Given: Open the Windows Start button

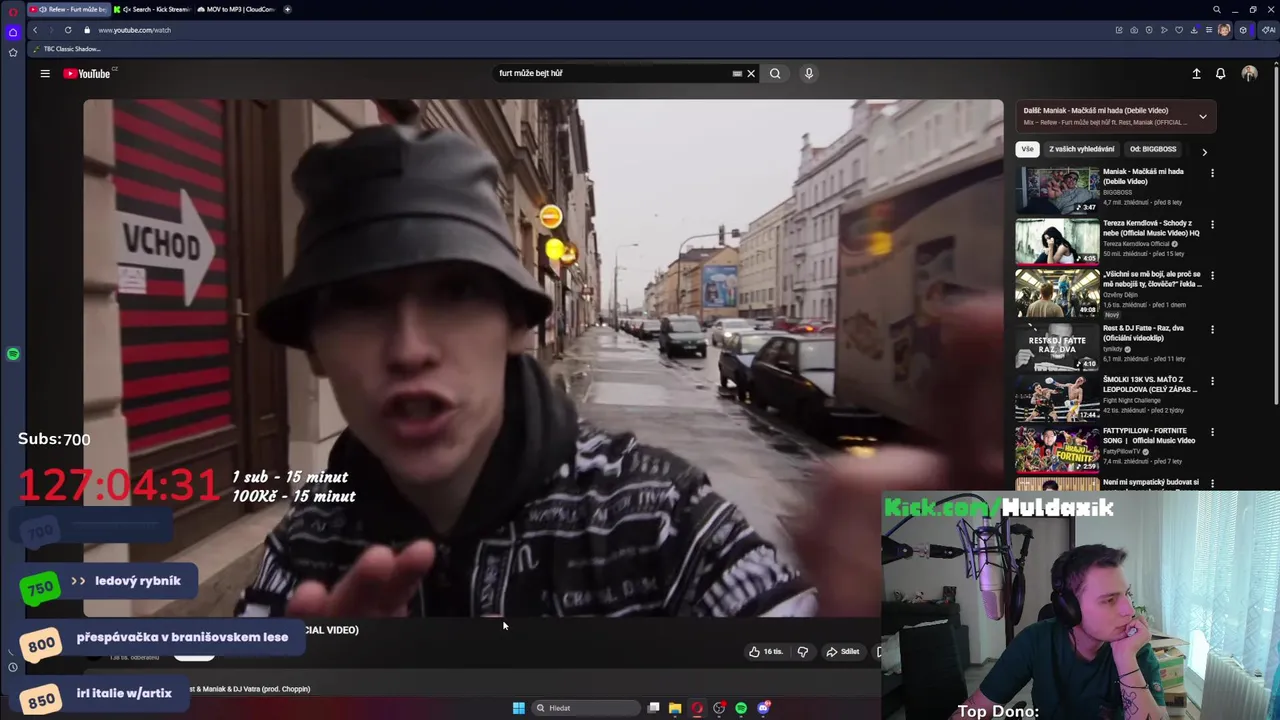Looking at the screenshot, I should [x=518, y=708].
